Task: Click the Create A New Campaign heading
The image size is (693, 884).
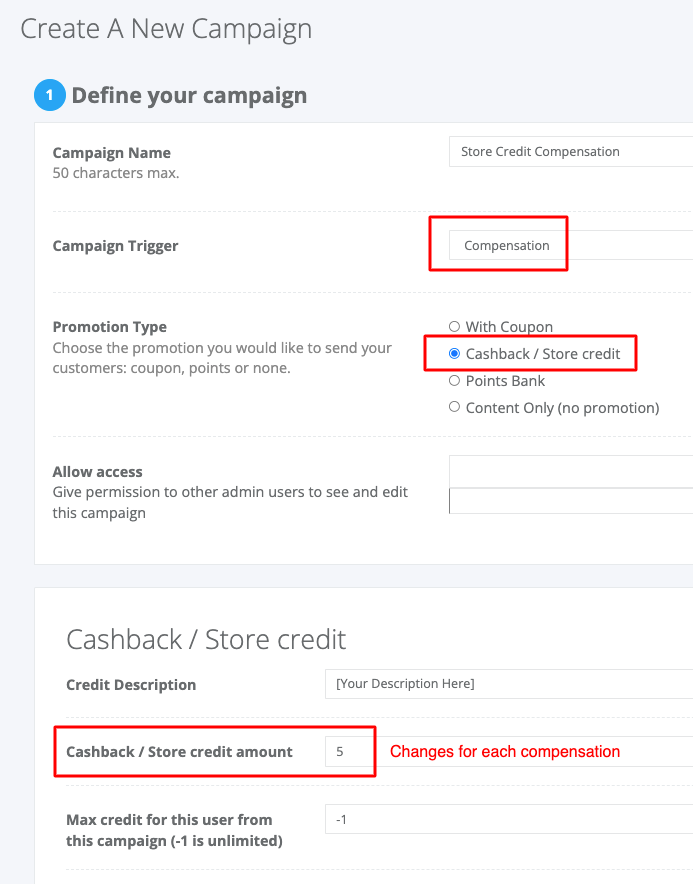Action: pyautogui.click(x=166, y=29)
